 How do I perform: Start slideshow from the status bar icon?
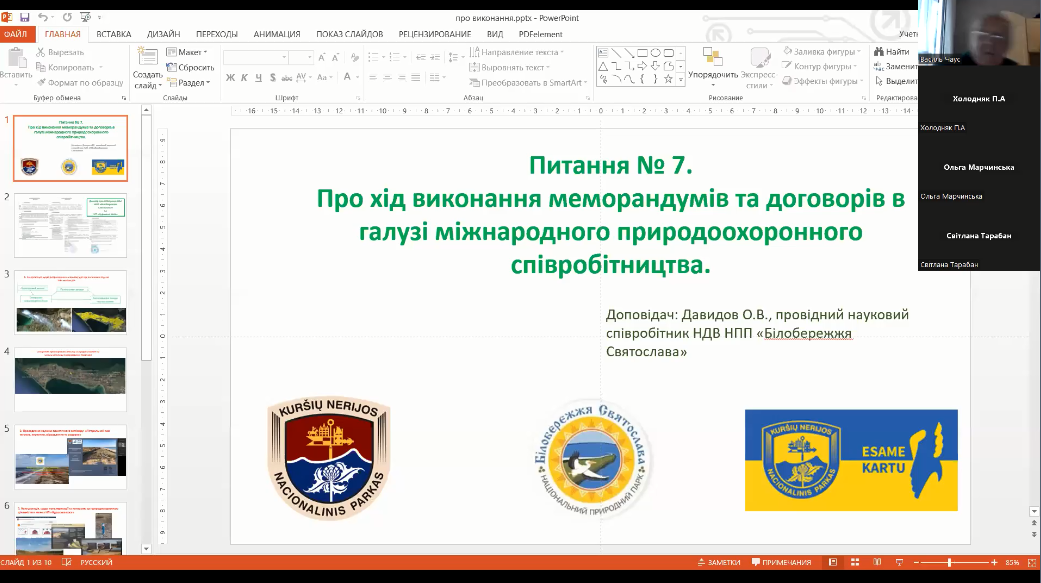point(900,562)
